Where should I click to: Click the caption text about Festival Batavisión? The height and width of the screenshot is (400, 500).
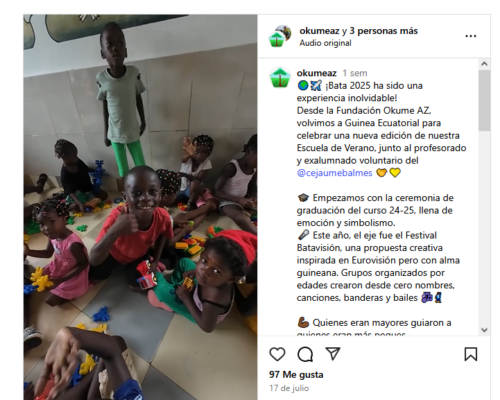pyautogui.click(x=378, y=267)
